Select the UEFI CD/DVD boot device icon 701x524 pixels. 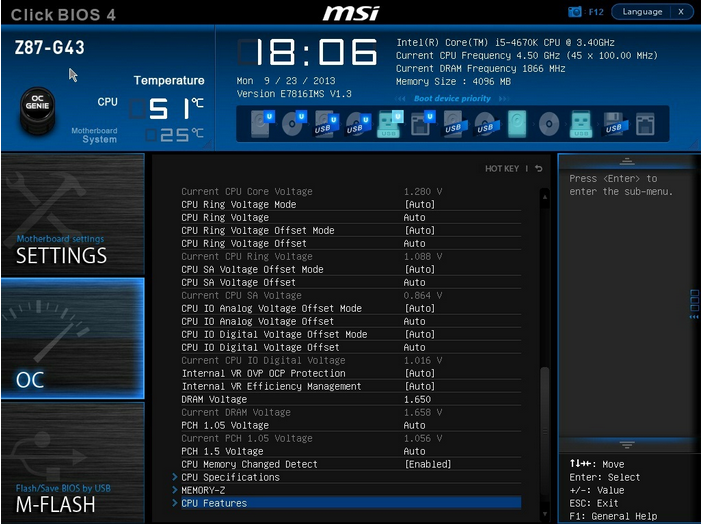pos(293,123)
